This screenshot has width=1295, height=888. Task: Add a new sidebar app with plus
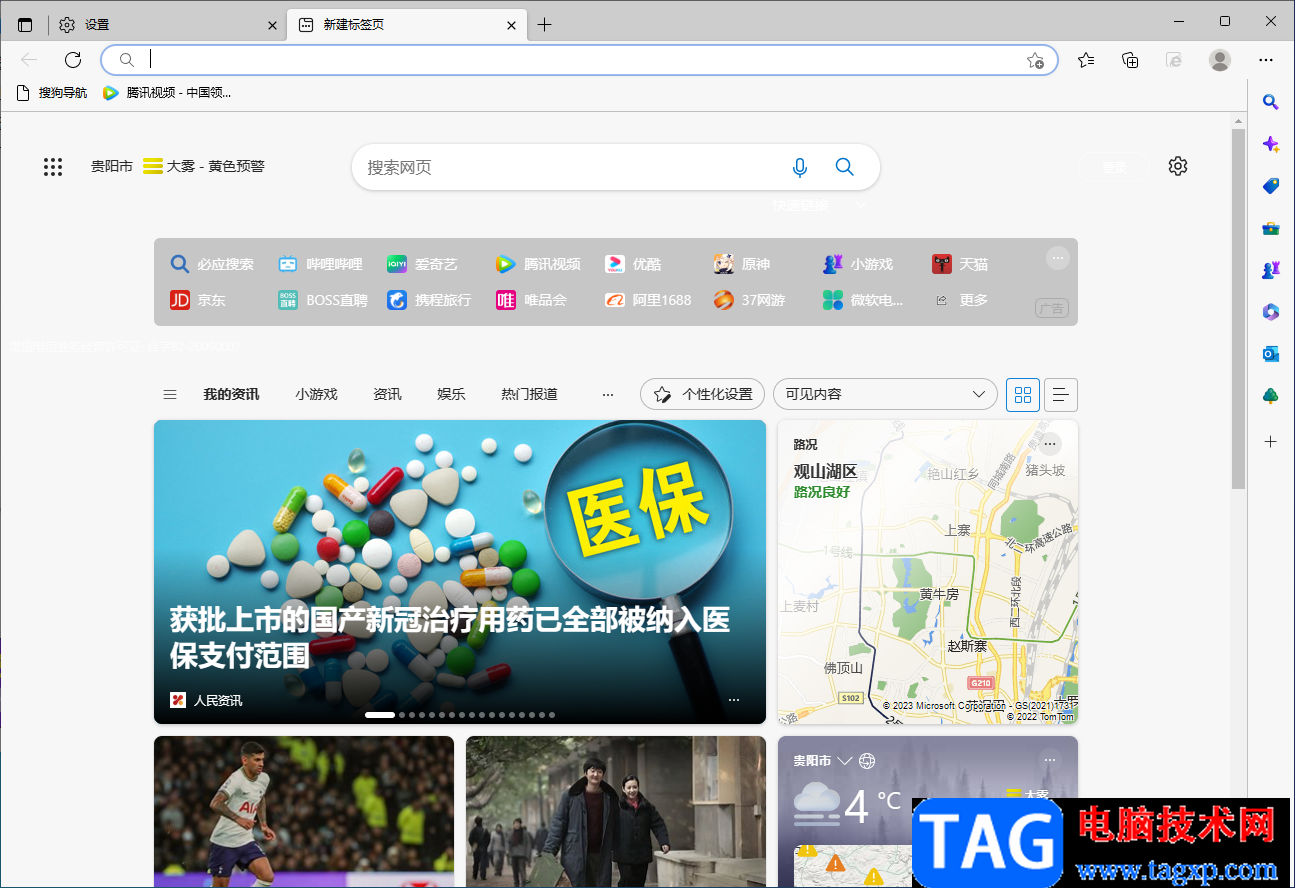pyautogui.click(x=1271, y=441)
